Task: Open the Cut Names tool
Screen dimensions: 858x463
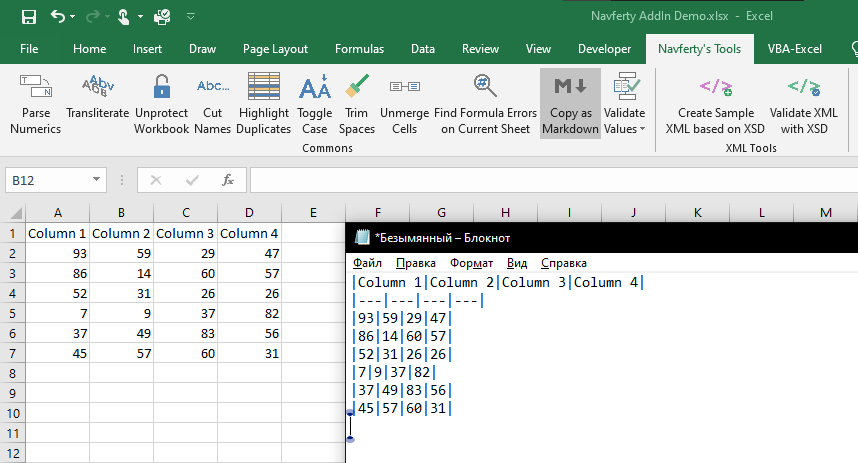Action: pos(212,103)
